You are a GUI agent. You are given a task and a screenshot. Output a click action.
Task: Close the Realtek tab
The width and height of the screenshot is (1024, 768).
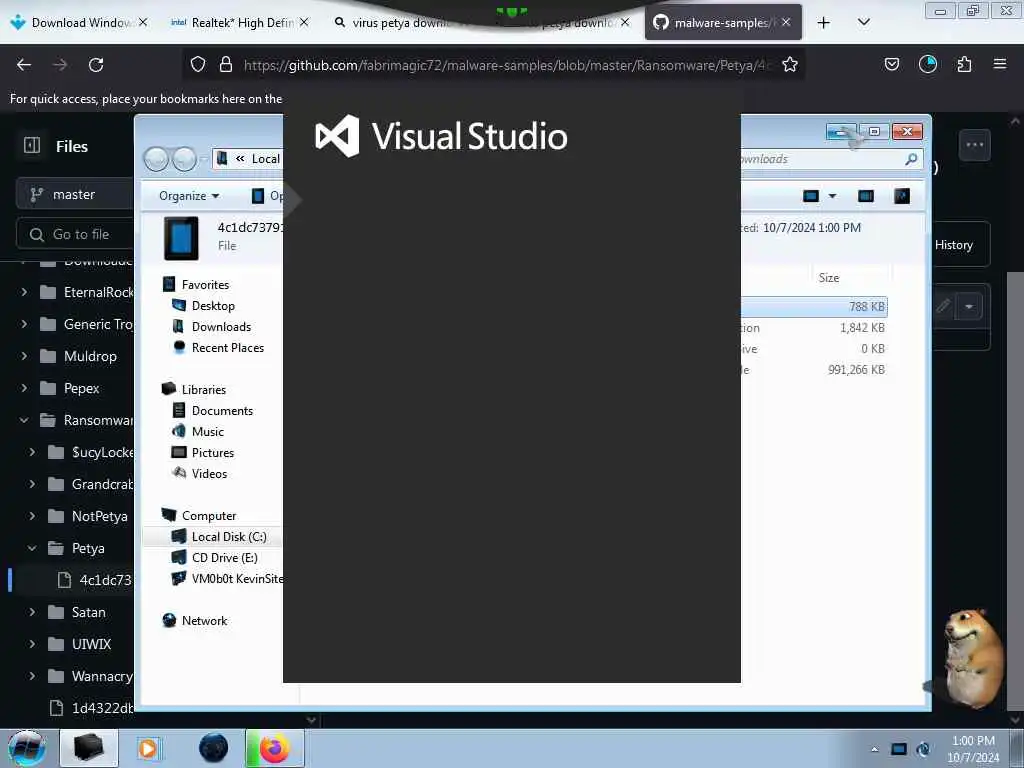(x=304, y=22)
